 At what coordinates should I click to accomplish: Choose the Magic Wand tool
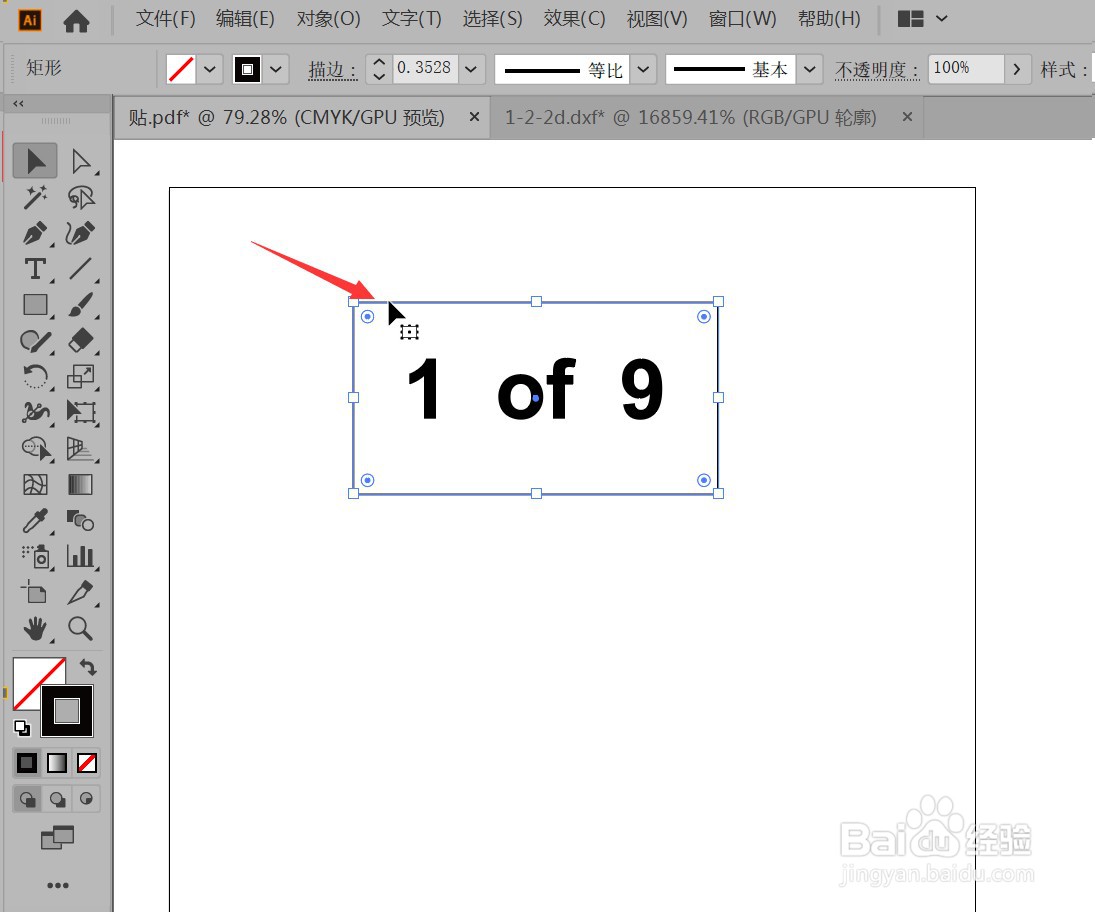tap(35, 198)
